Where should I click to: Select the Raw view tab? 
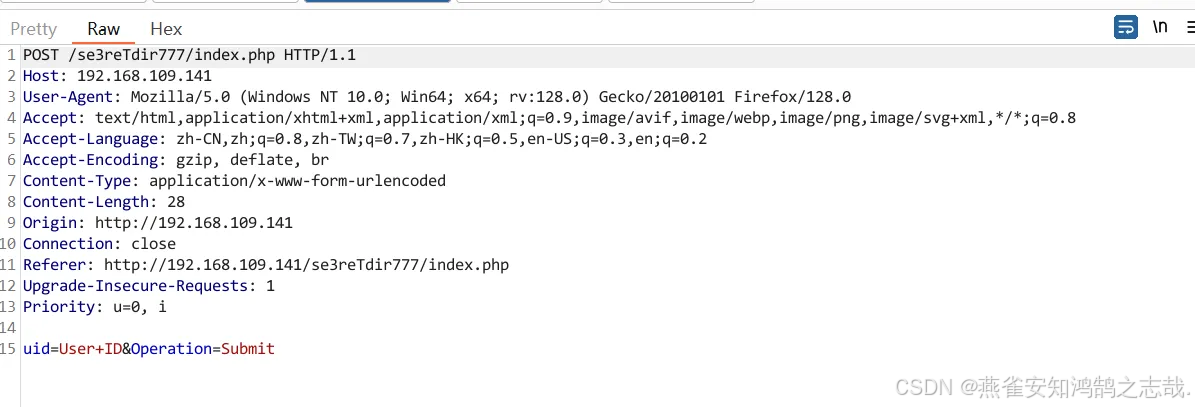click(x=104, y=29)
